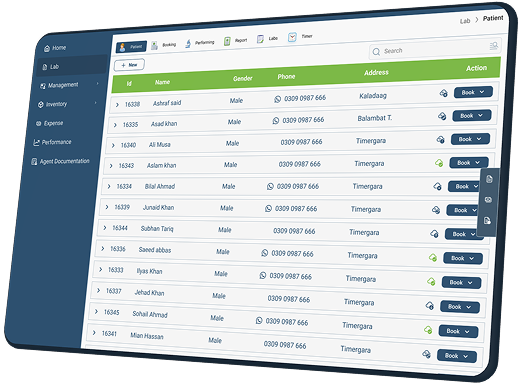520x384 pixels.
Task: Click green cloud icon for Sohail Ahmad
Action: (428, 330)
